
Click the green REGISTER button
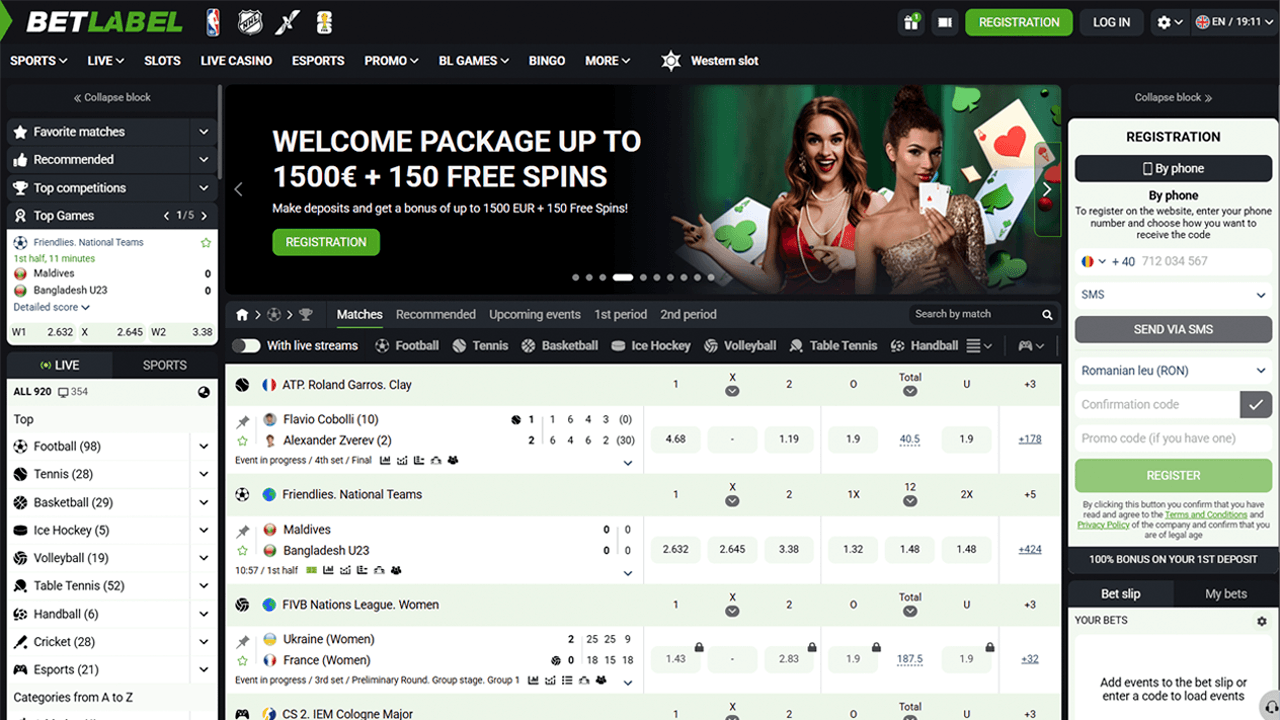(1174, 476)
